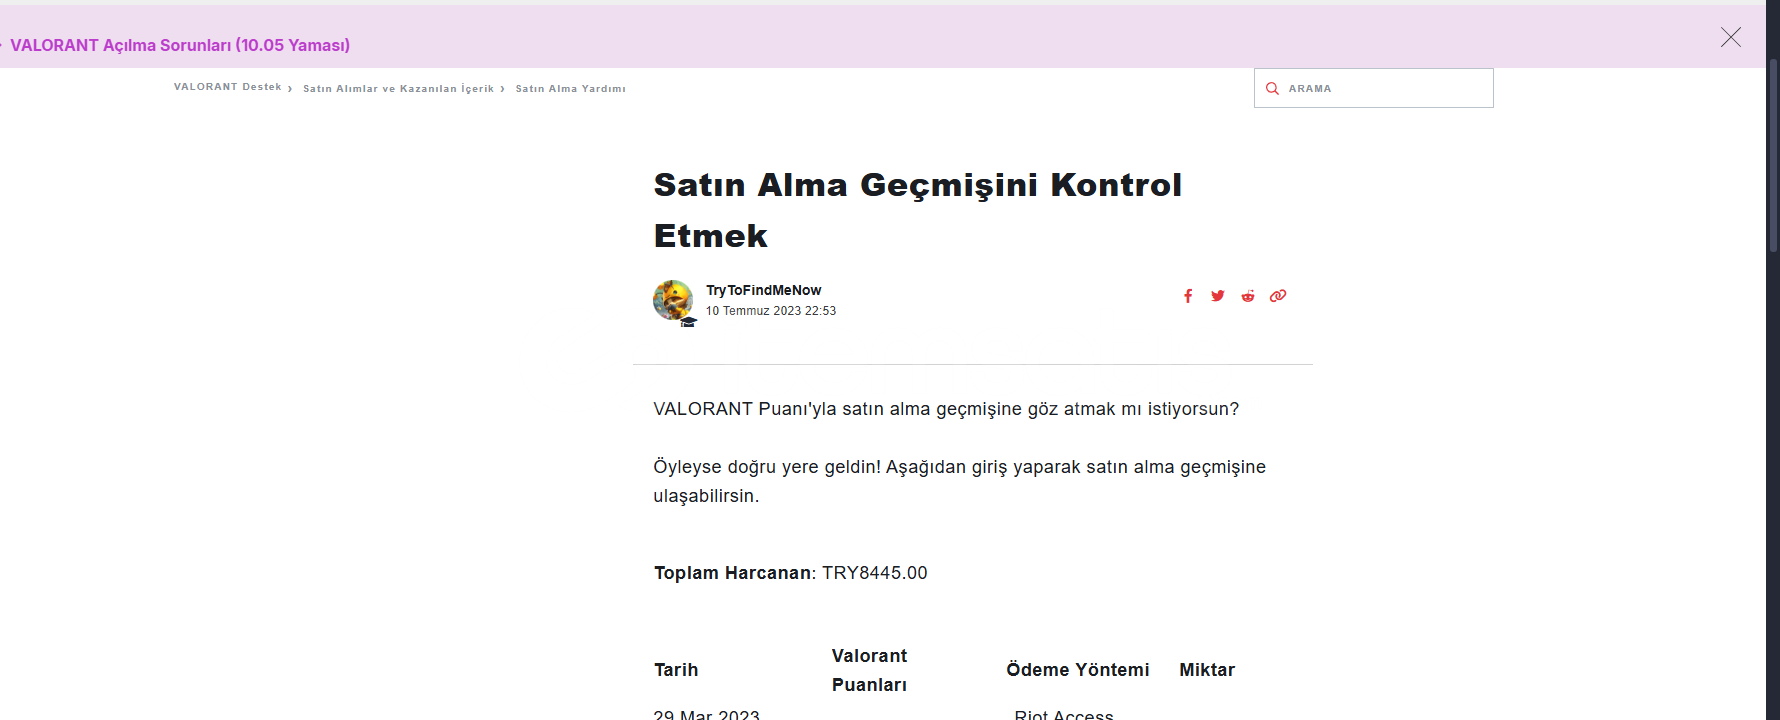Share article on Facebook
1780x720 pixels.
[1188, 296]
